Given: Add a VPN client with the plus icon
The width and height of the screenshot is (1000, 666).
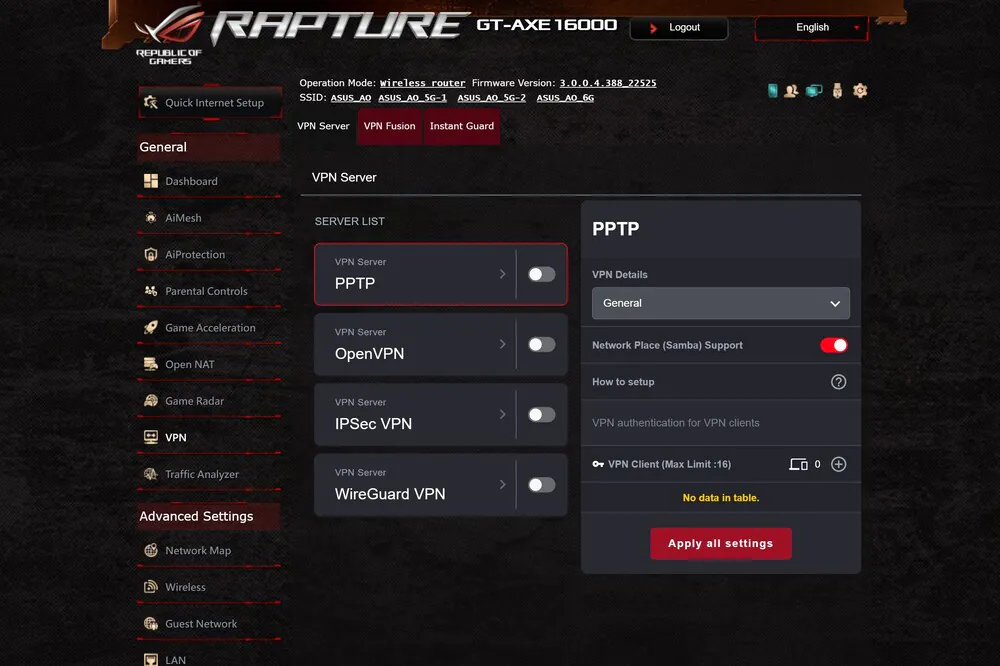Looking at the screenshot, I should (838, 464).
